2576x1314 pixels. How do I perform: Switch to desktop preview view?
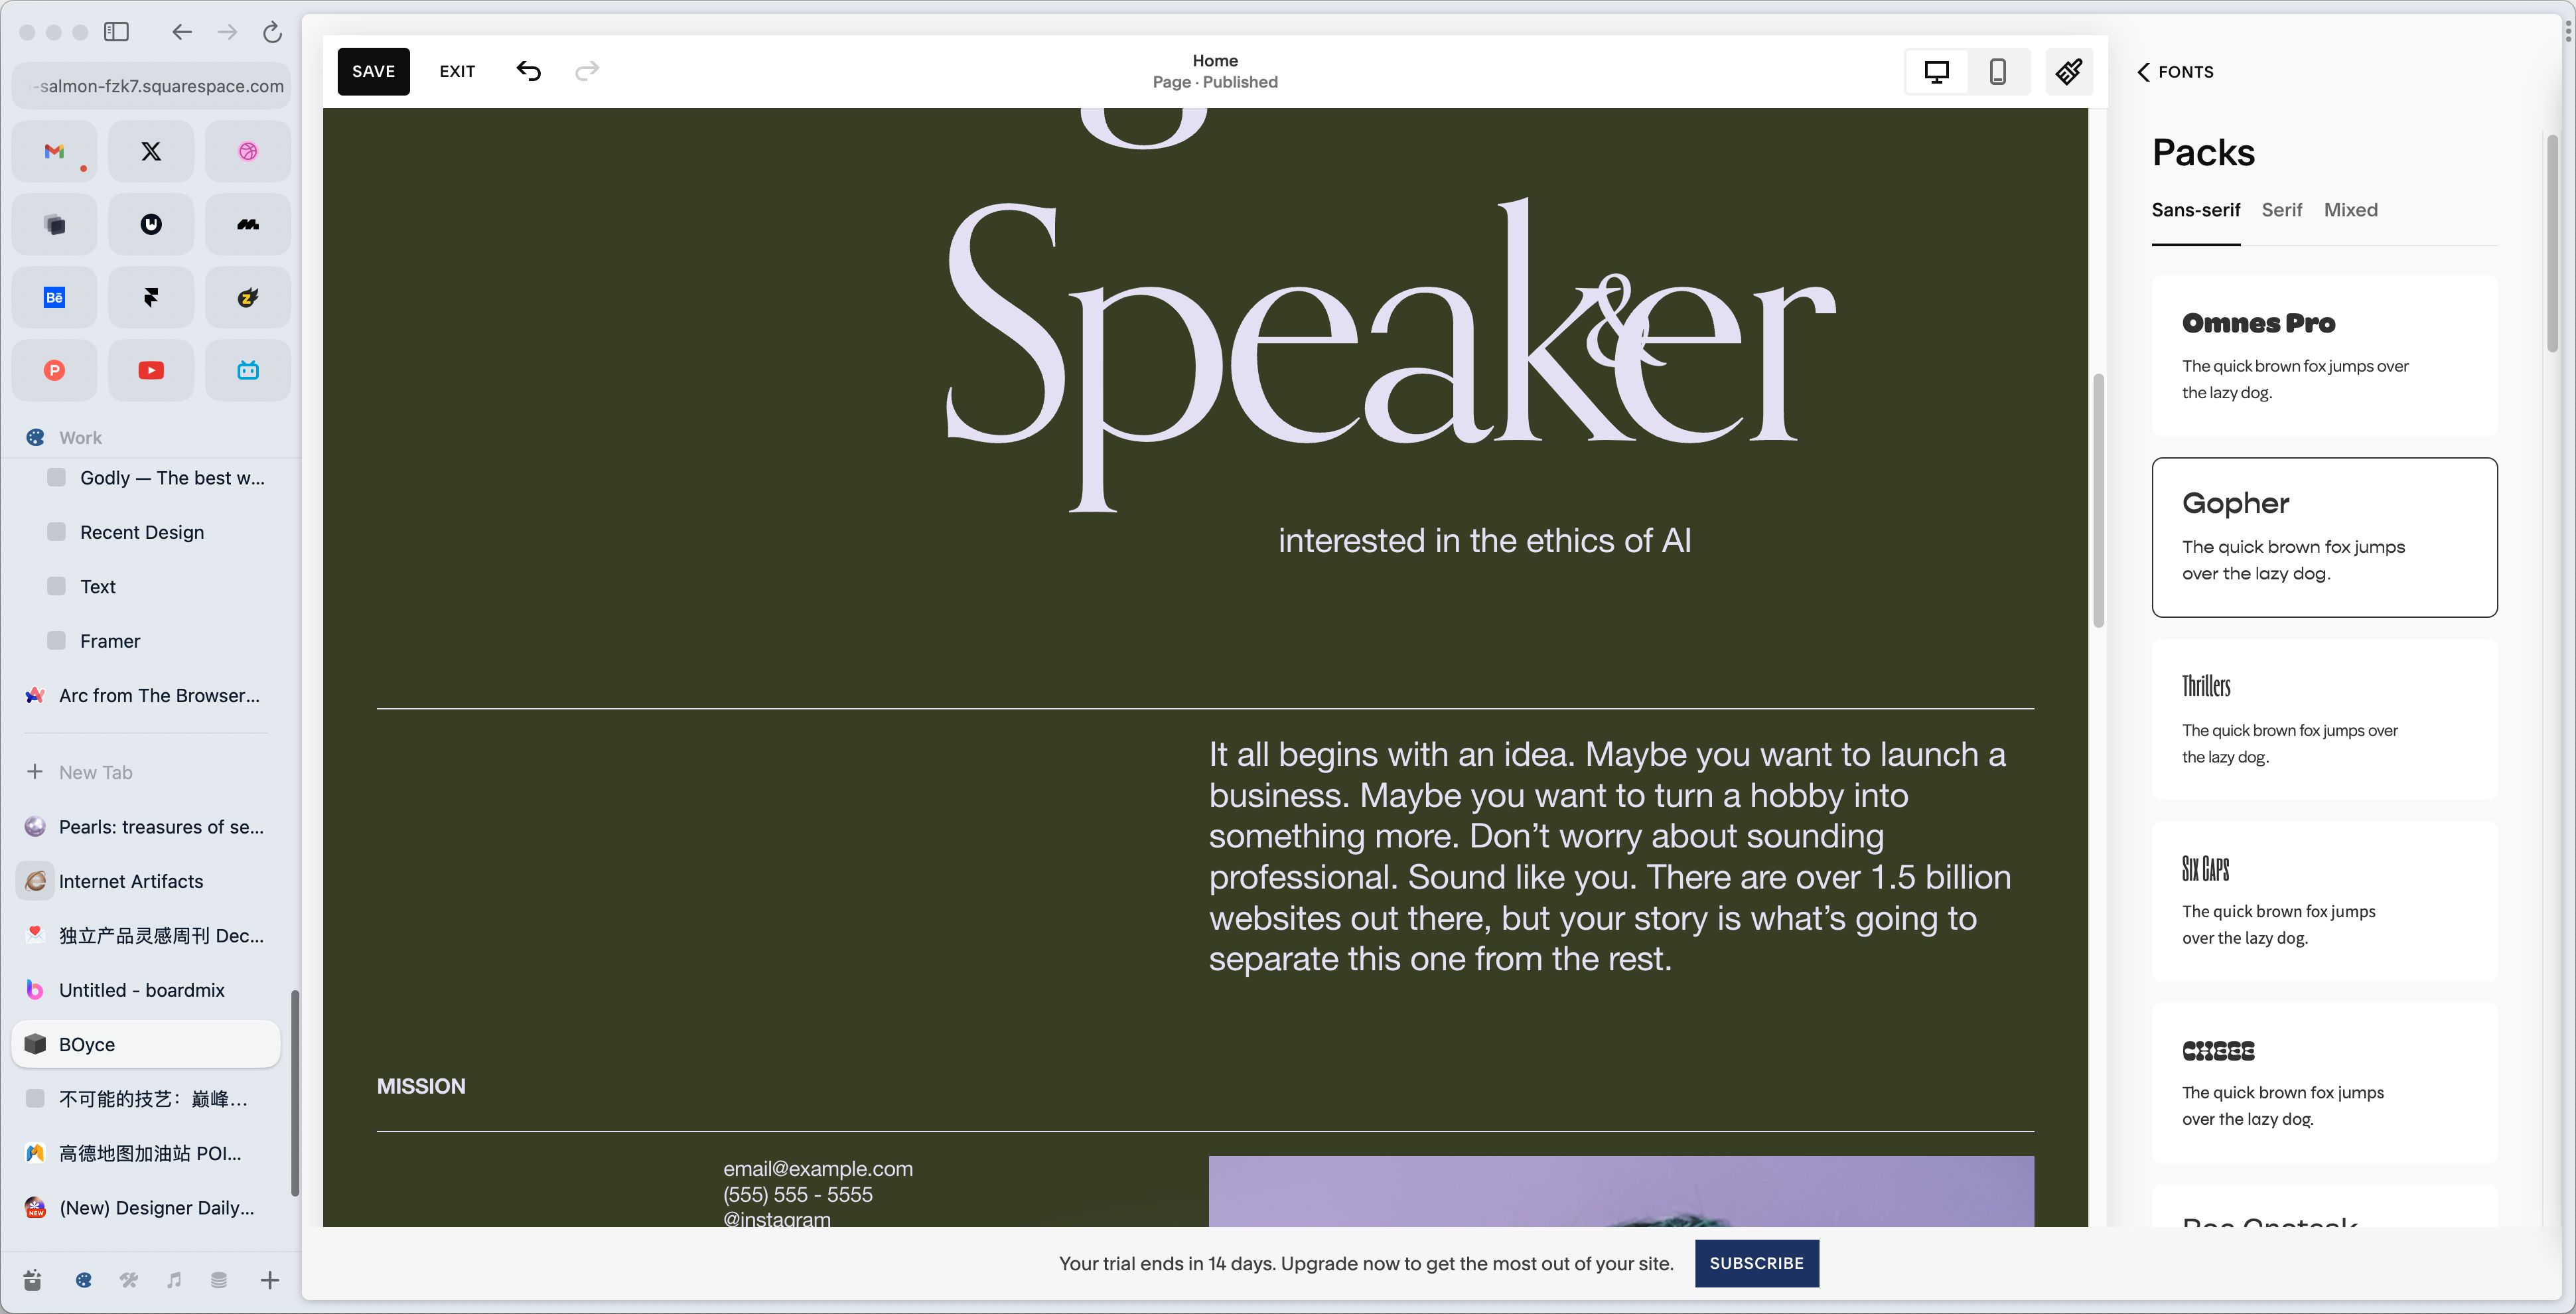click(1936, 71)
